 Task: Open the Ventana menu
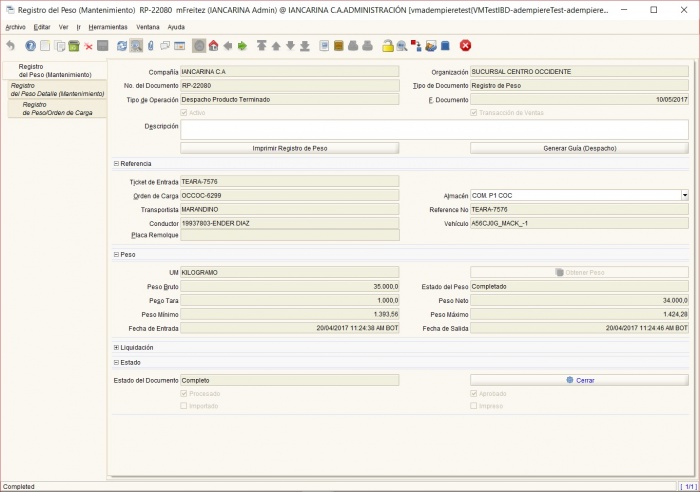click(x=148, y=27)
